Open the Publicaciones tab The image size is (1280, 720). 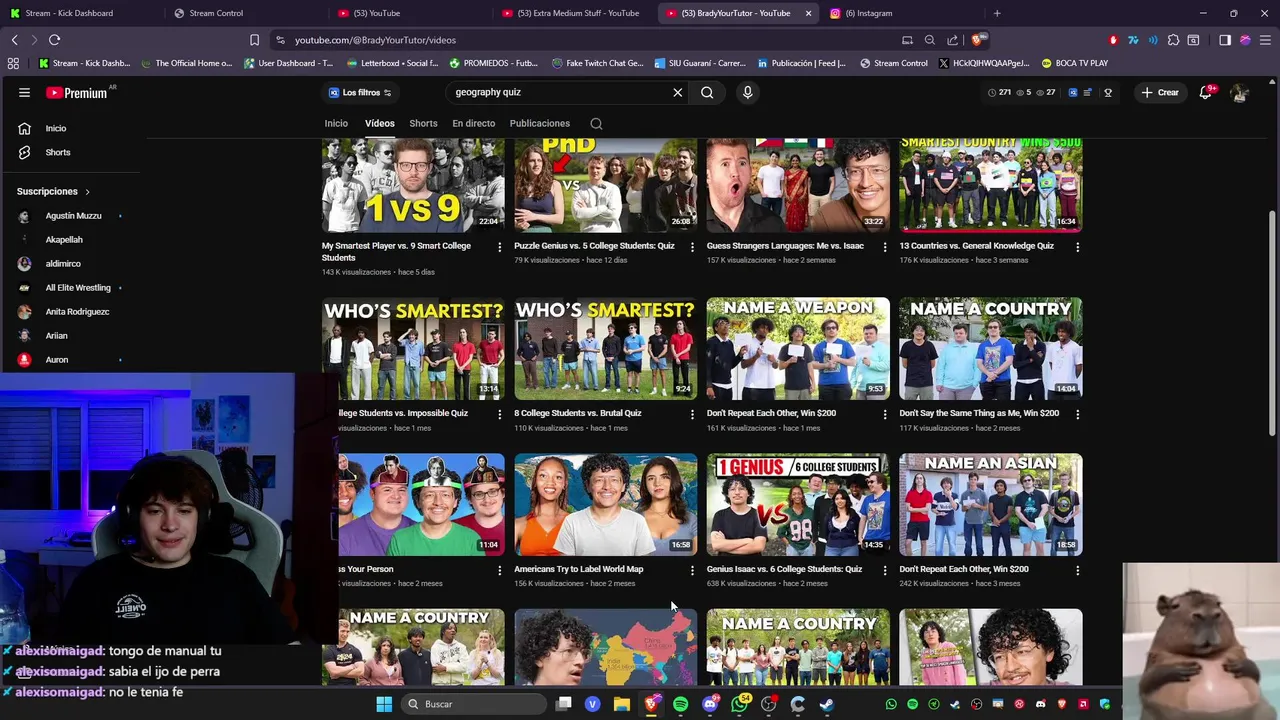(x=539, y=123)
